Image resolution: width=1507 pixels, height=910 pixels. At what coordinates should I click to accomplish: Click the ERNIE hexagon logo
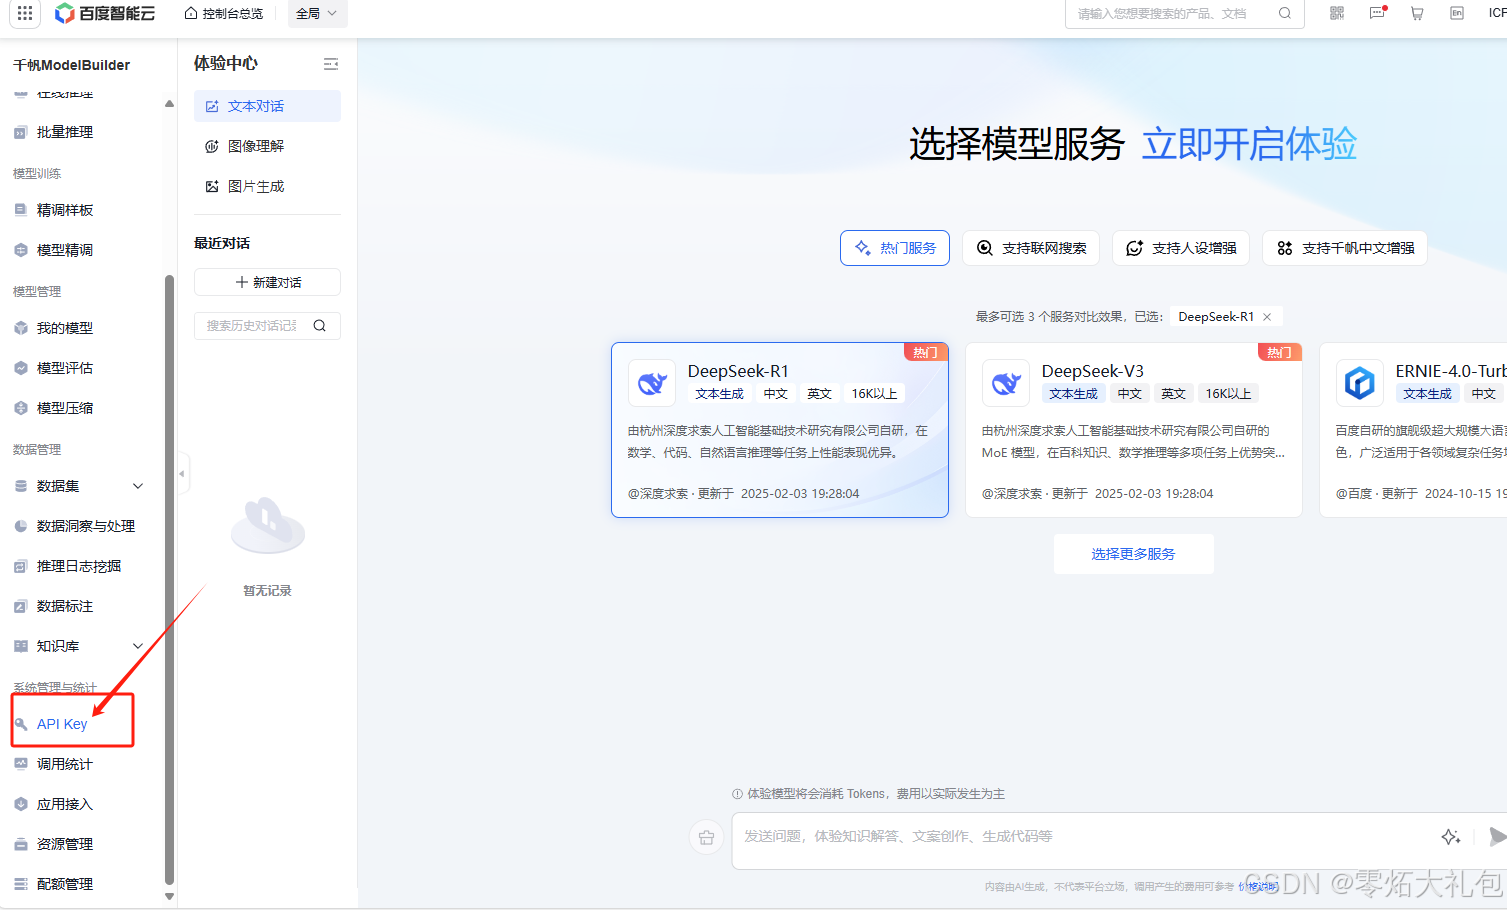pos(1360,383)
